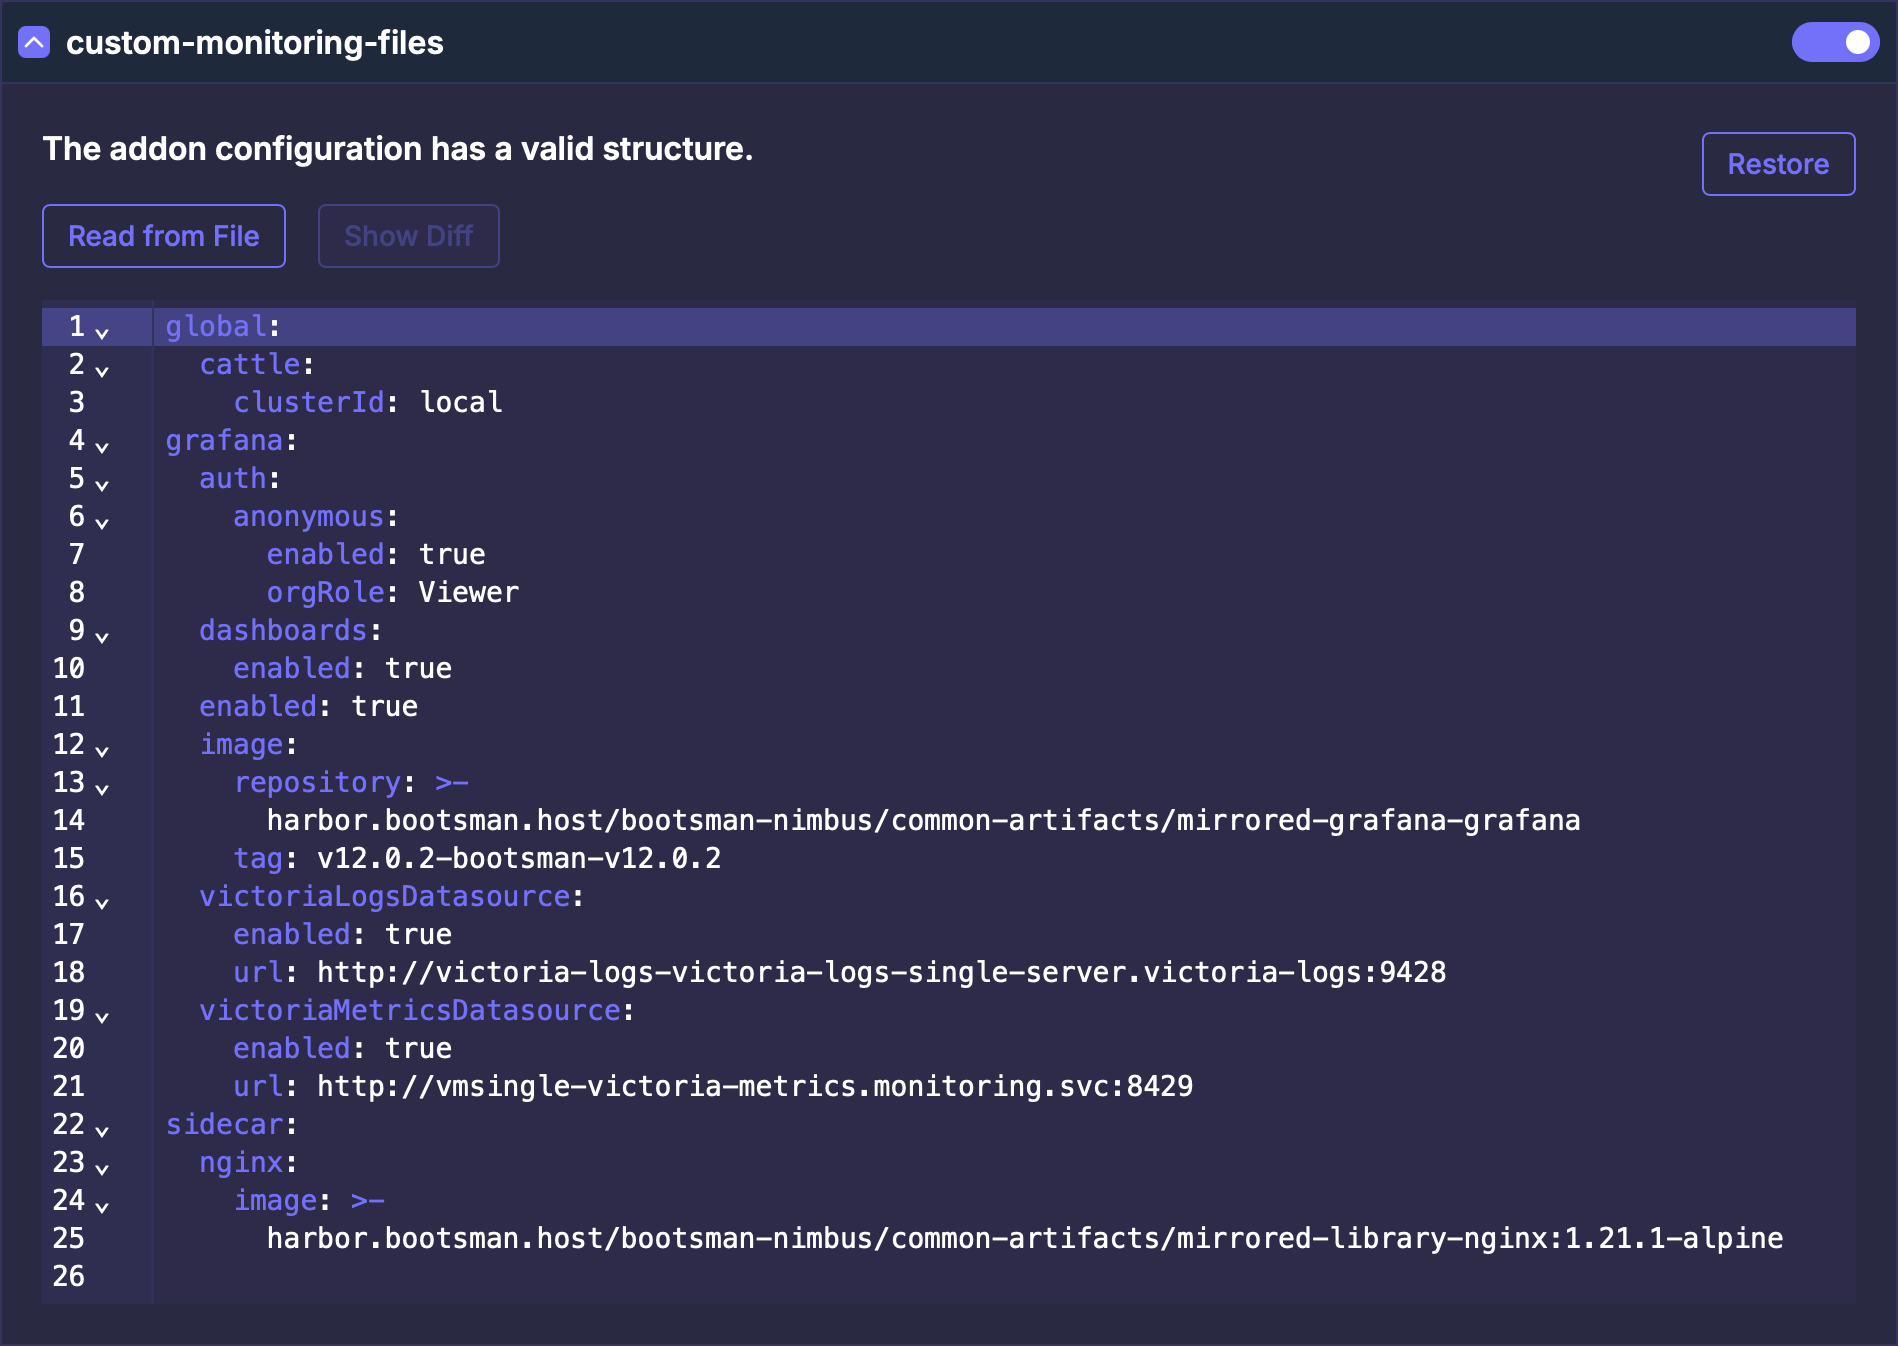This screenshot has height=1346, width=1898.
Task: Collapse the sidecar block on line 22
Action: [102, 1128]
